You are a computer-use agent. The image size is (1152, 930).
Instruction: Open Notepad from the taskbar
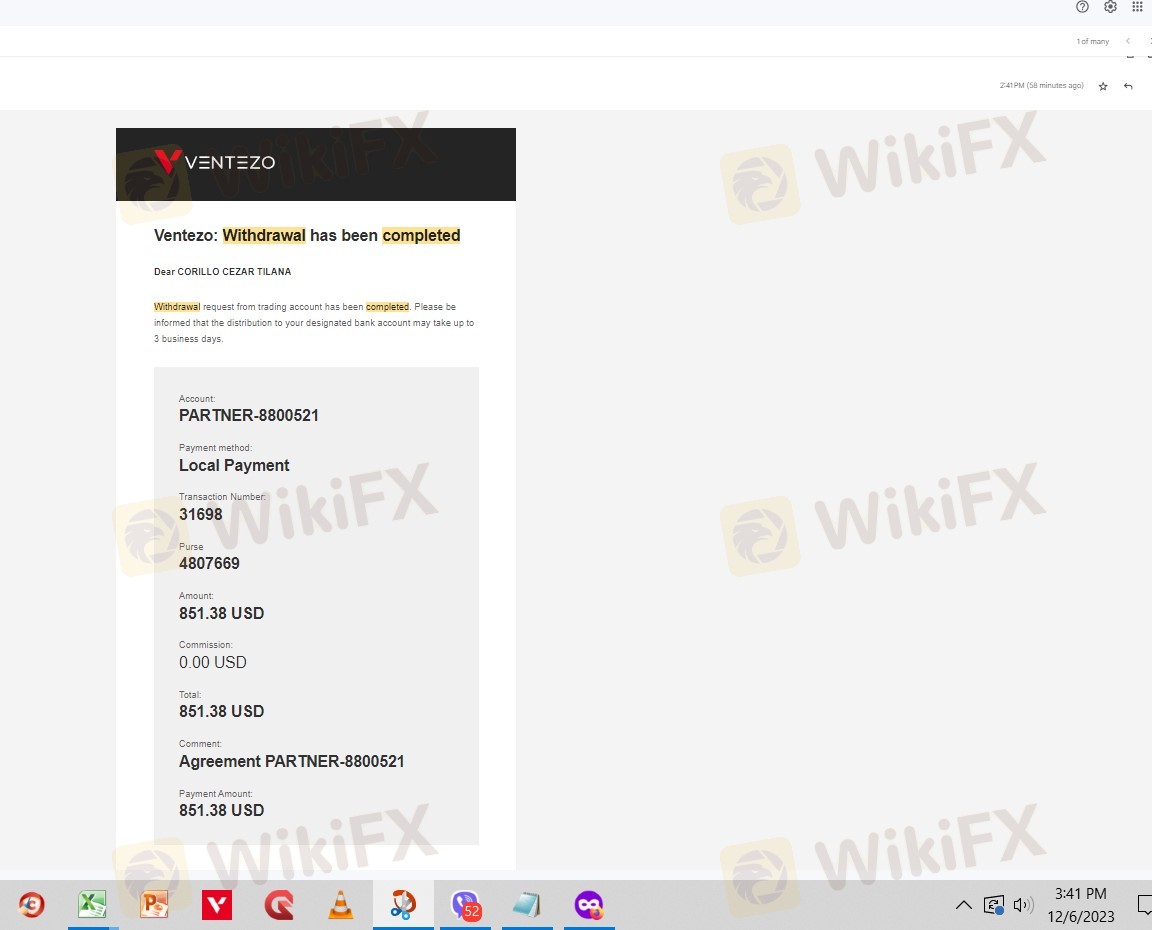coord(527,905)
